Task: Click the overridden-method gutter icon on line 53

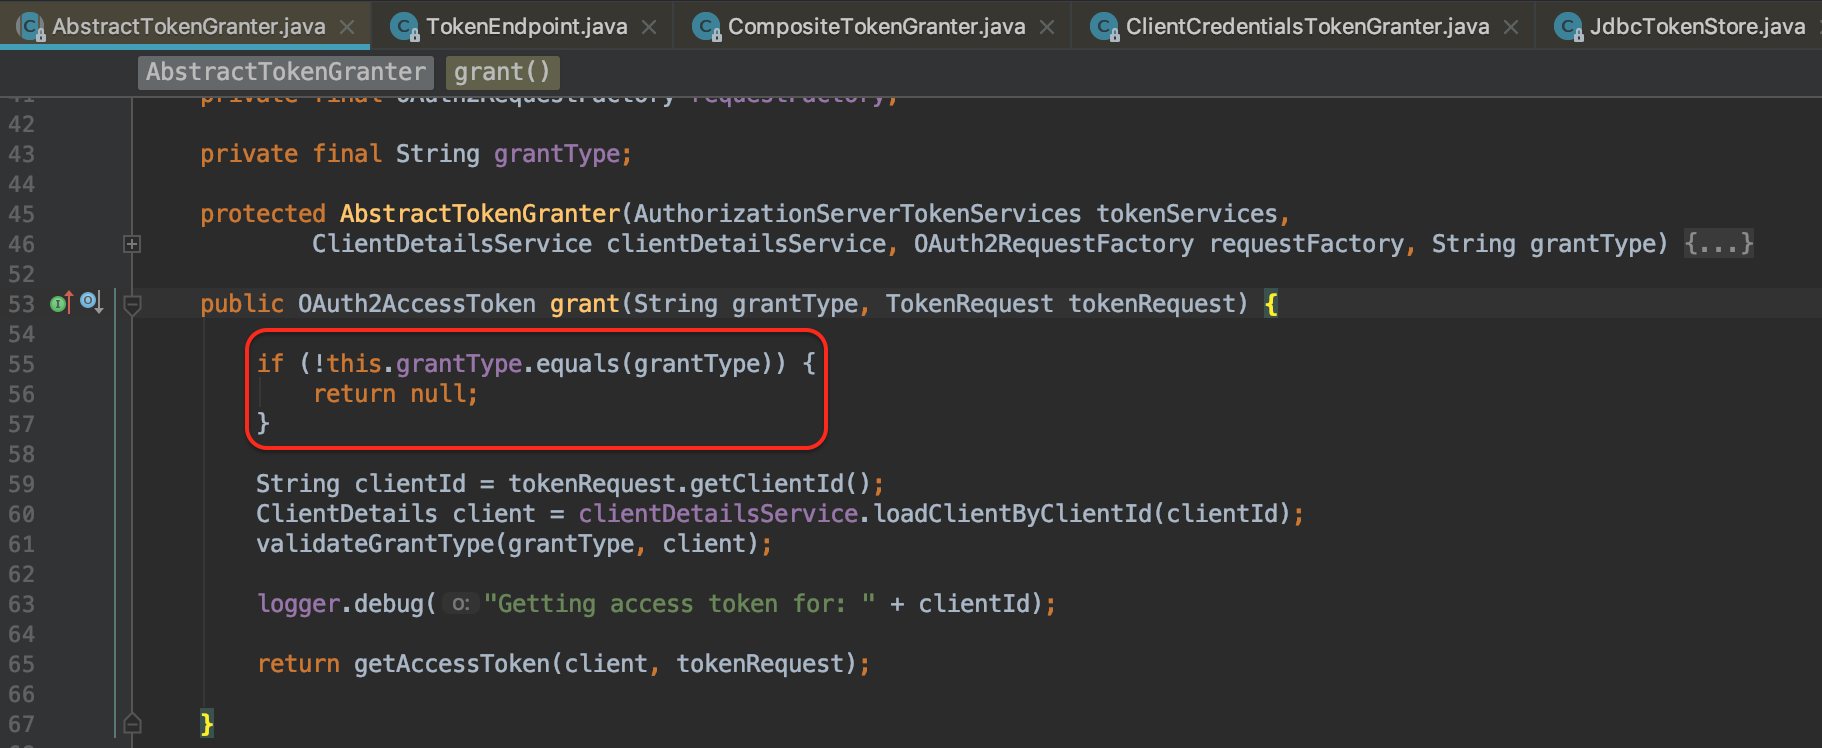Action: (x=91, y=302)
